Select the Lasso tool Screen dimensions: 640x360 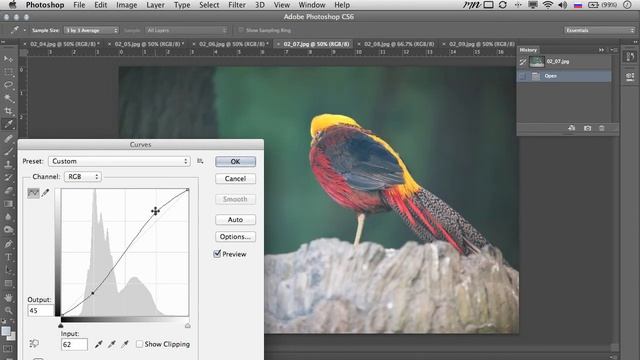coord(8,85)
